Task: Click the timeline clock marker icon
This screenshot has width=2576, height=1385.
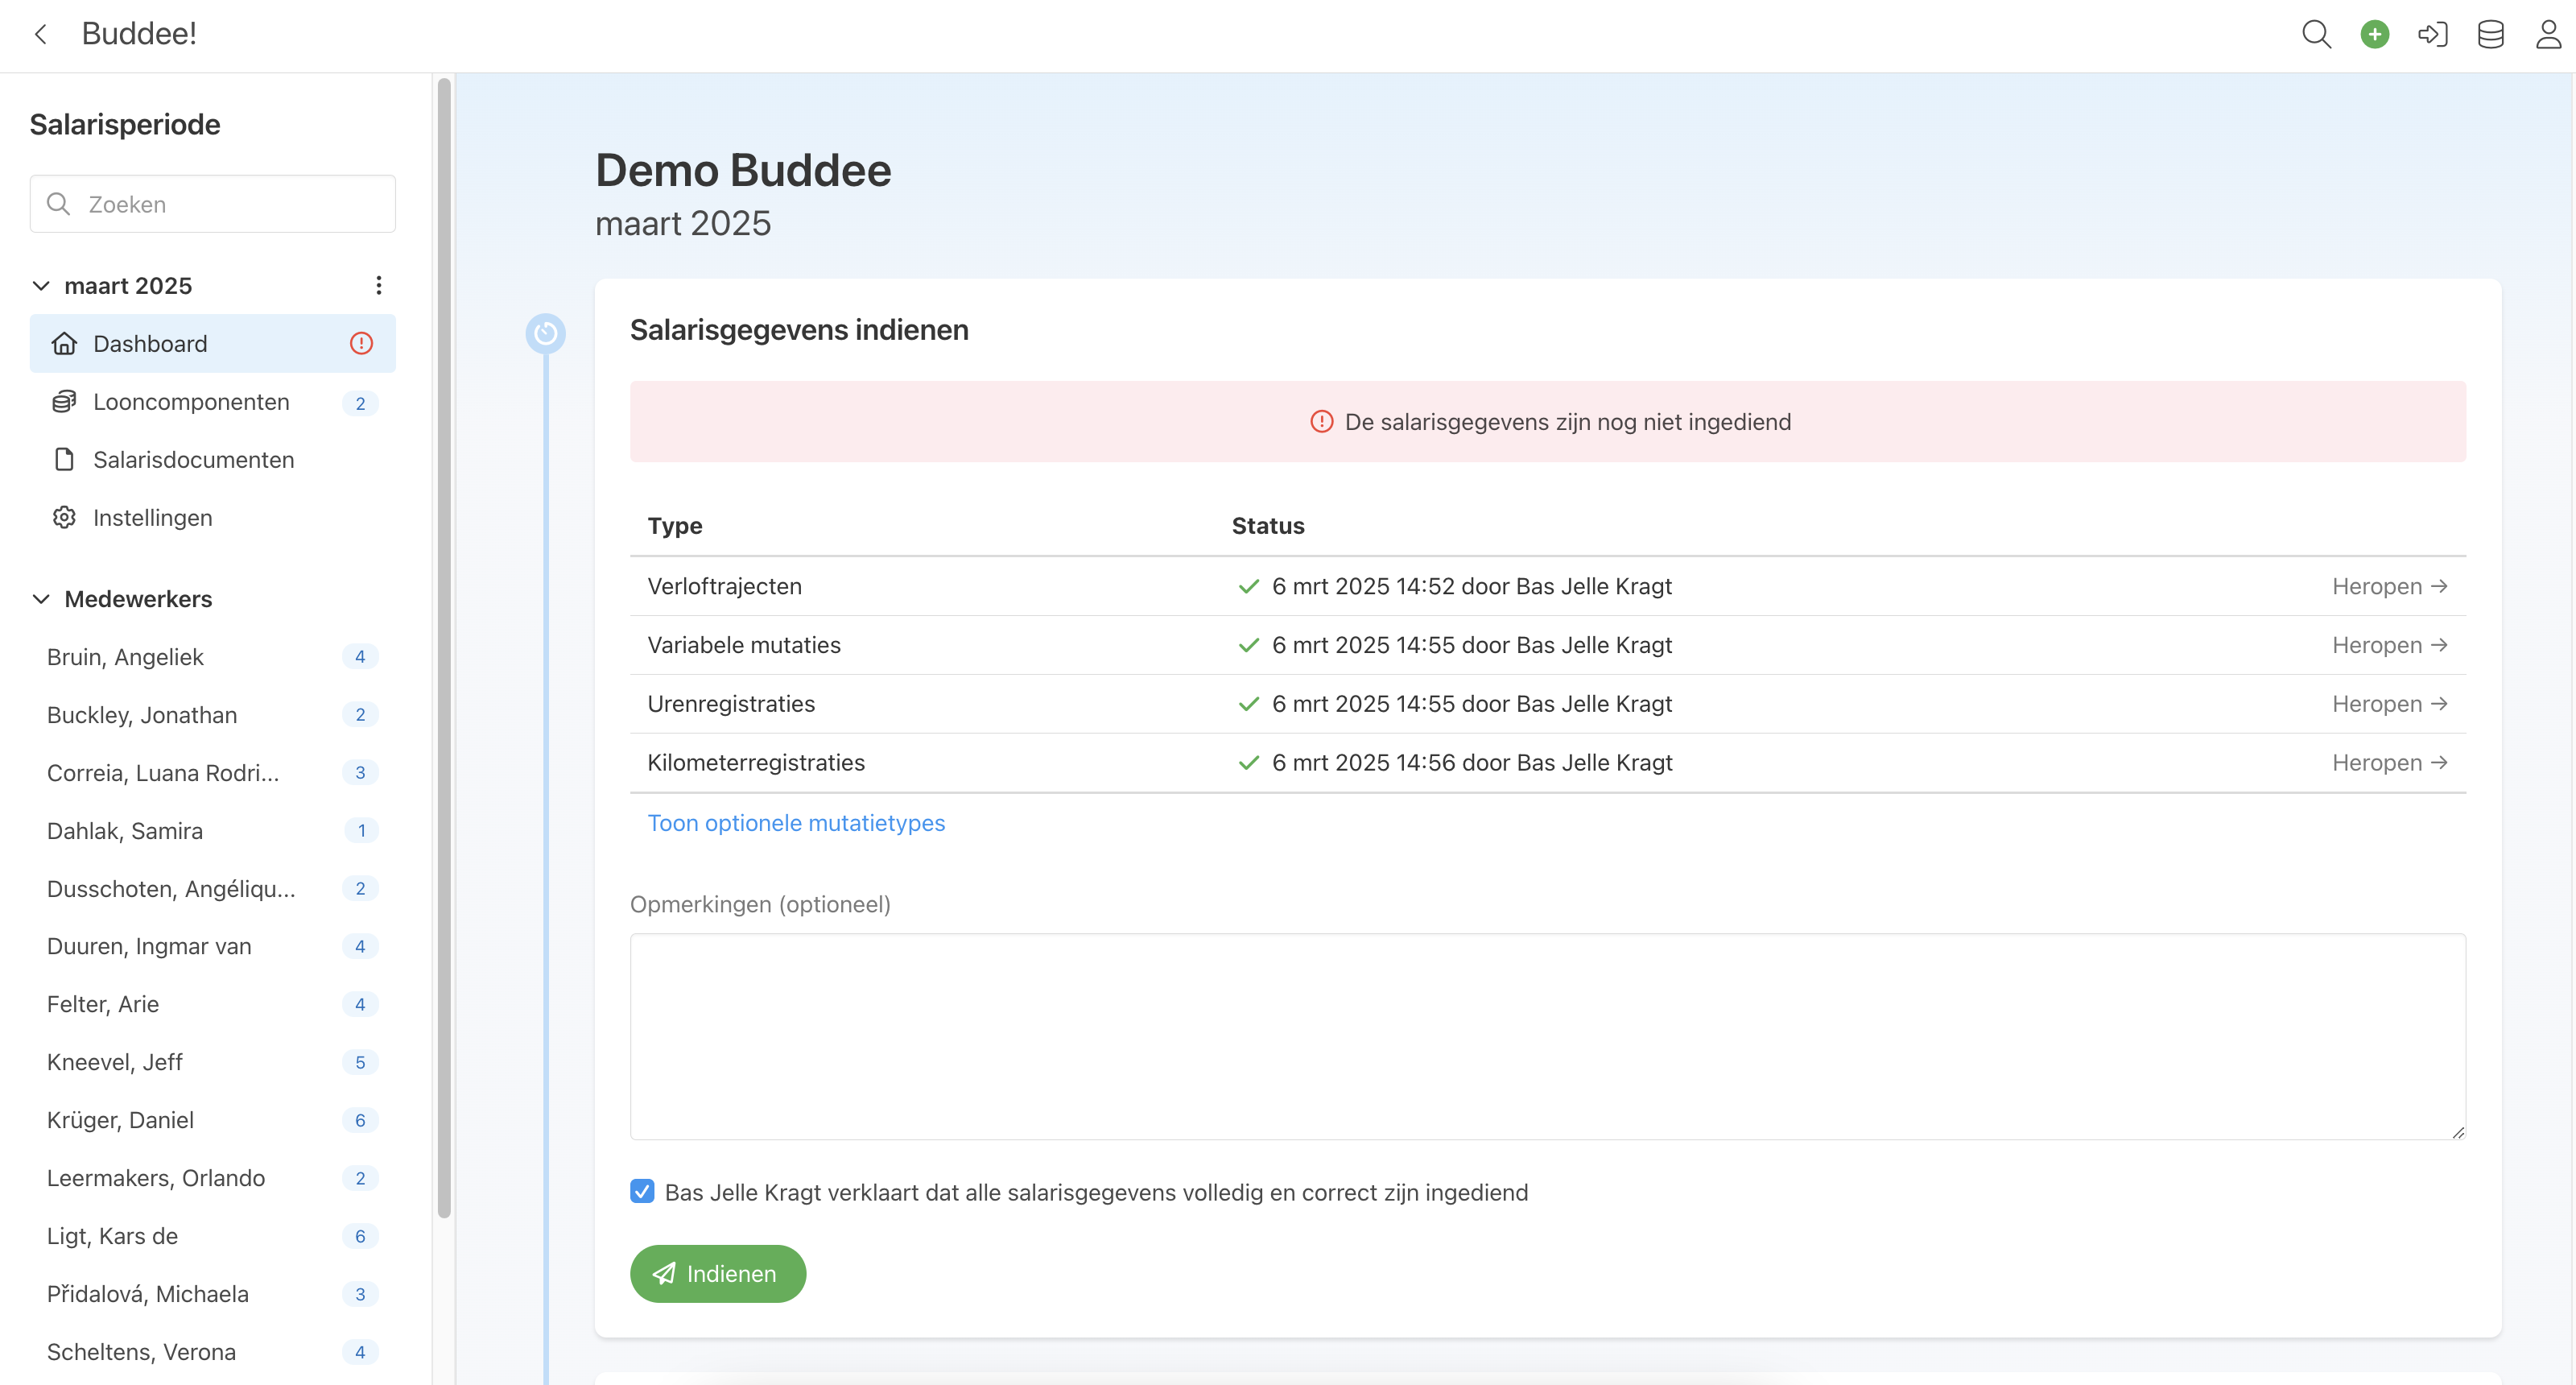Action: coord(545,333)
